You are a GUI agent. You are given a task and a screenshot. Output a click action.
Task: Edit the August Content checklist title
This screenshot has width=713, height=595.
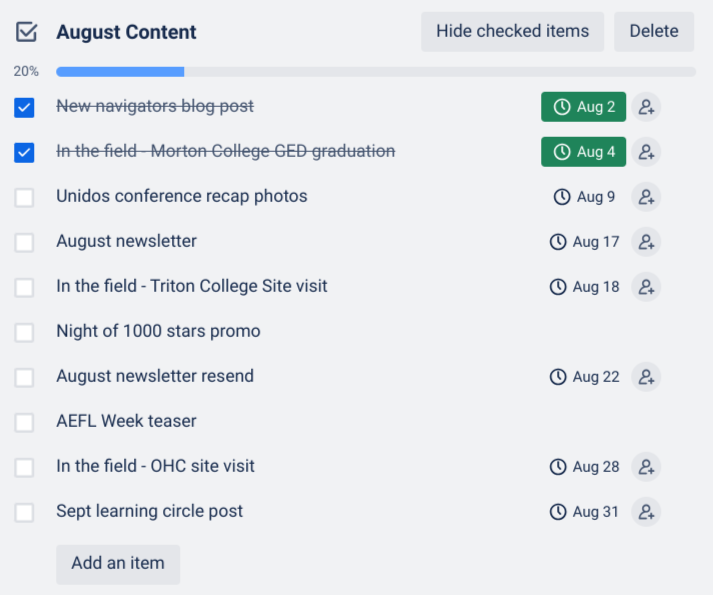126,32
